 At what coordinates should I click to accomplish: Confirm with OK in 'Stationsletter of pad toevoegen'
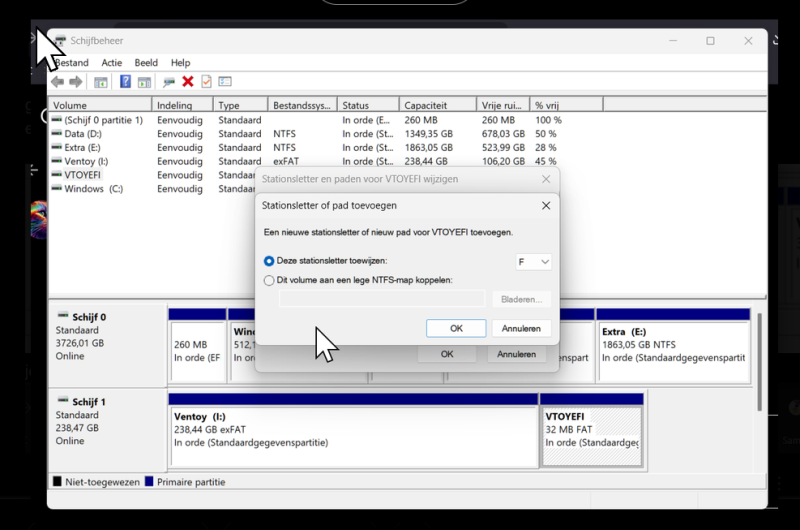(456, 329)
